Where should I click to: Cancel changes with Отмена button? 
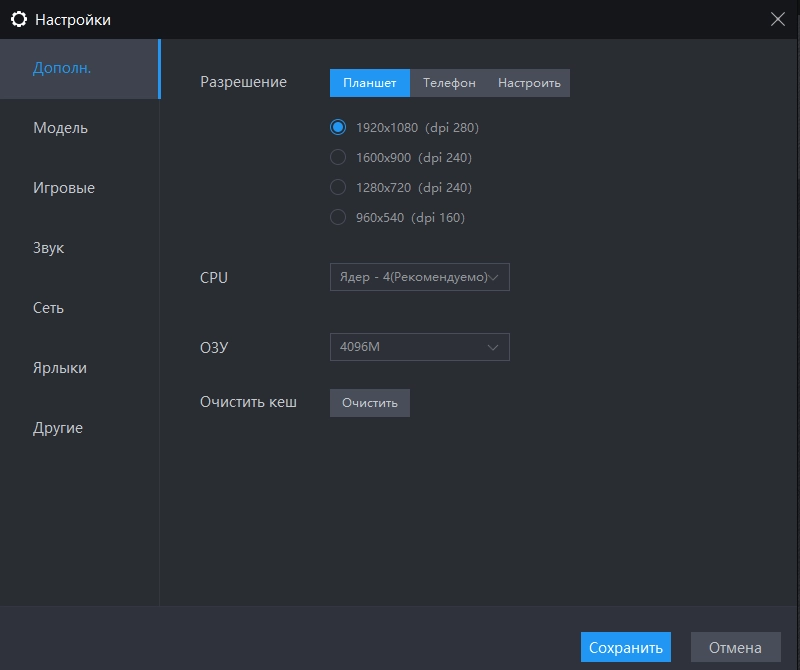pyautogui.click(x=735, y=647)
